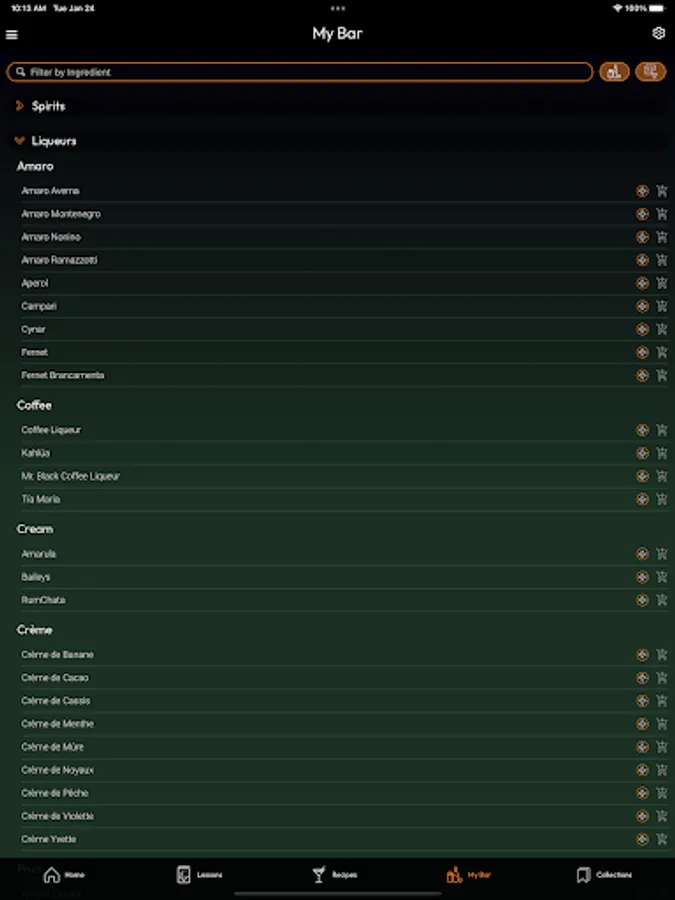Add Kahlúa to shopping cart

click(x=662, y=453)
